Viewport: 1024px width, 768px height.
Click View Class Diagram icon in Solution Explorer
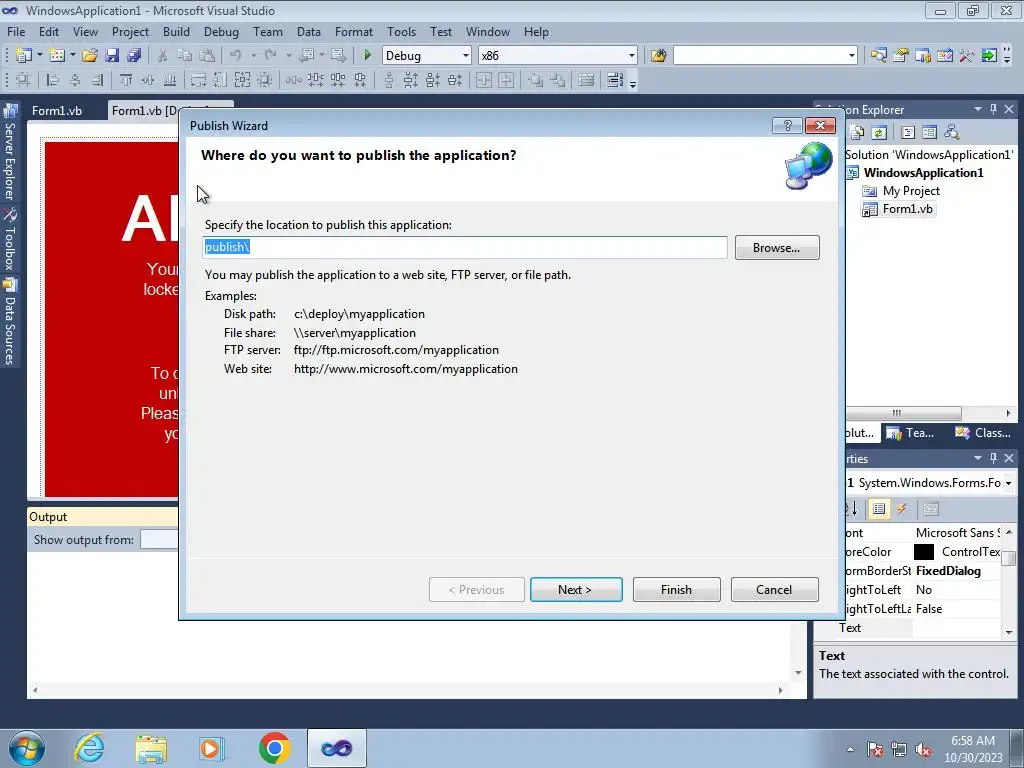tap(952, 133)
